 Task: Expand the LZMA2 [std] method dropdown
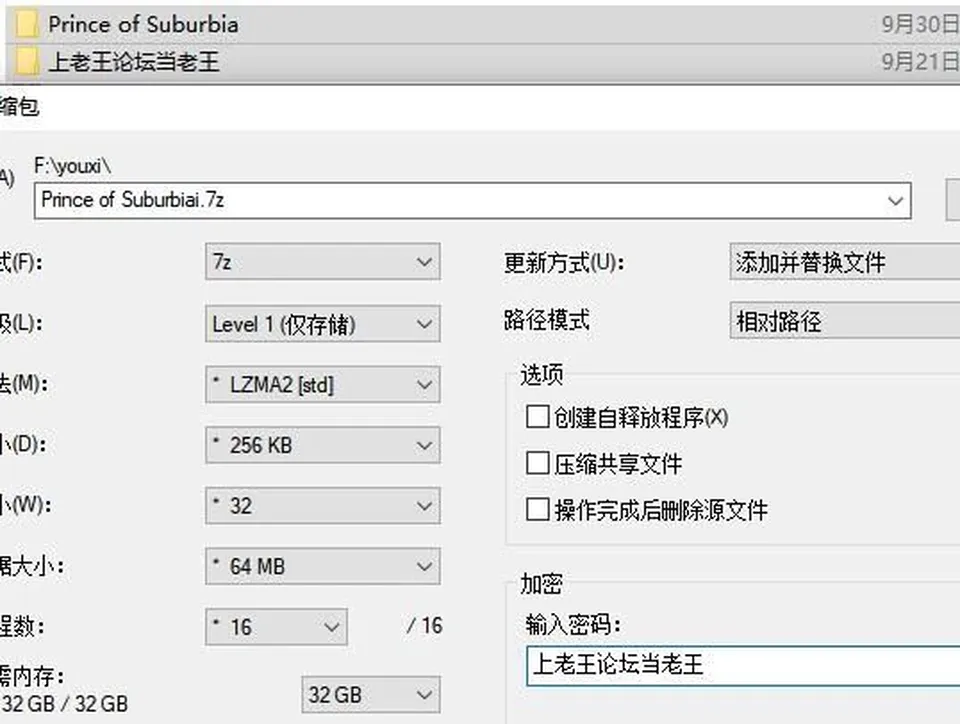click(323, 384)
